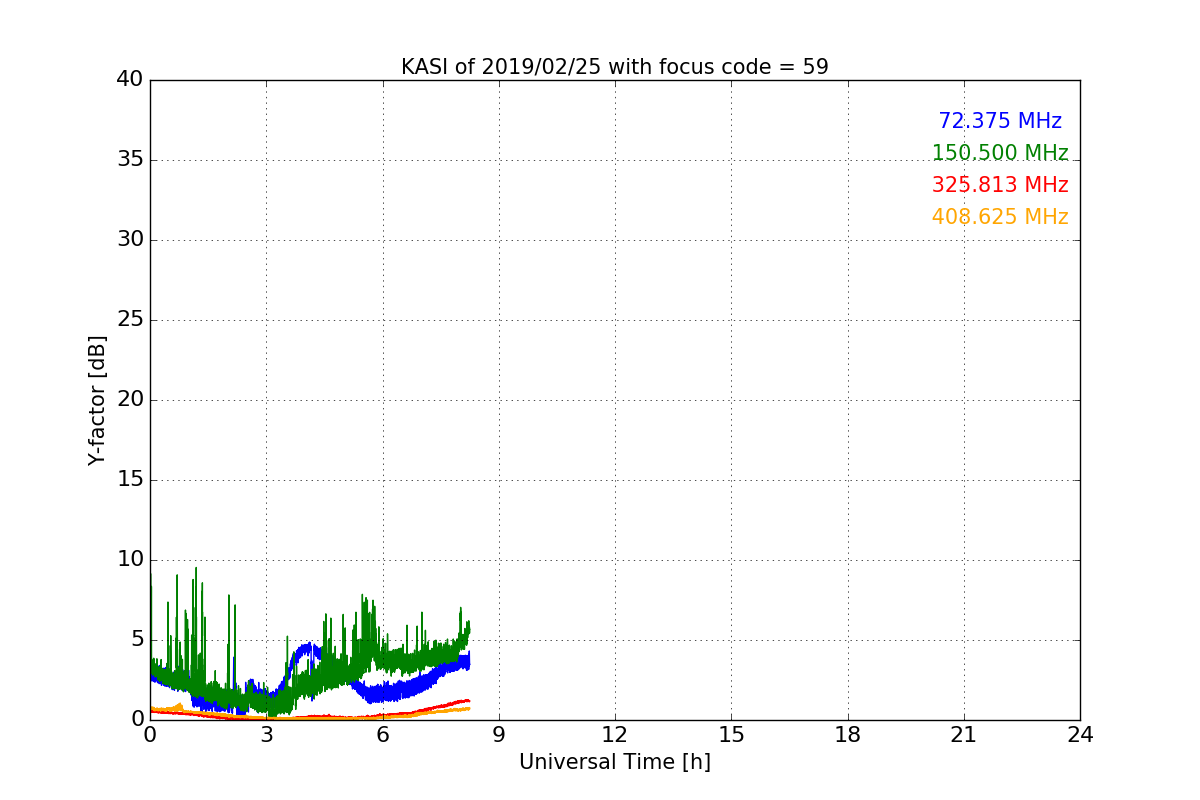1200x800 pixels.
Task: Click y-axis tick label 40
Action: pos(130,80)
